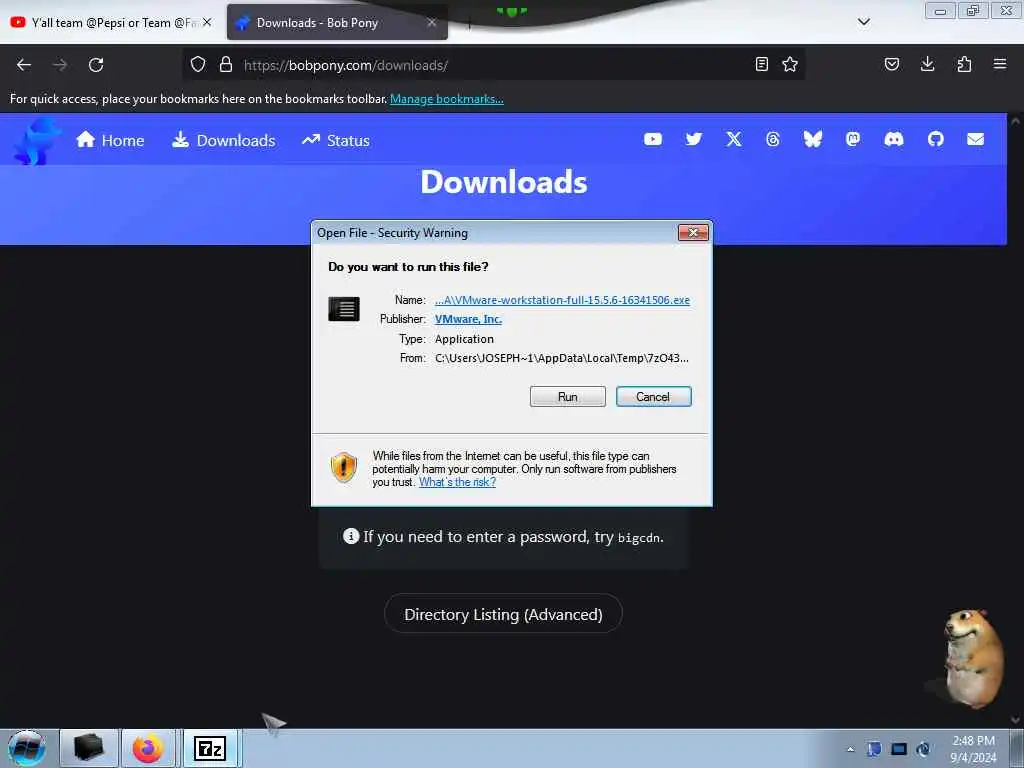1024x768 pixels.
Task: Click the Threads social icon
Action: click(x=773, y=139)
